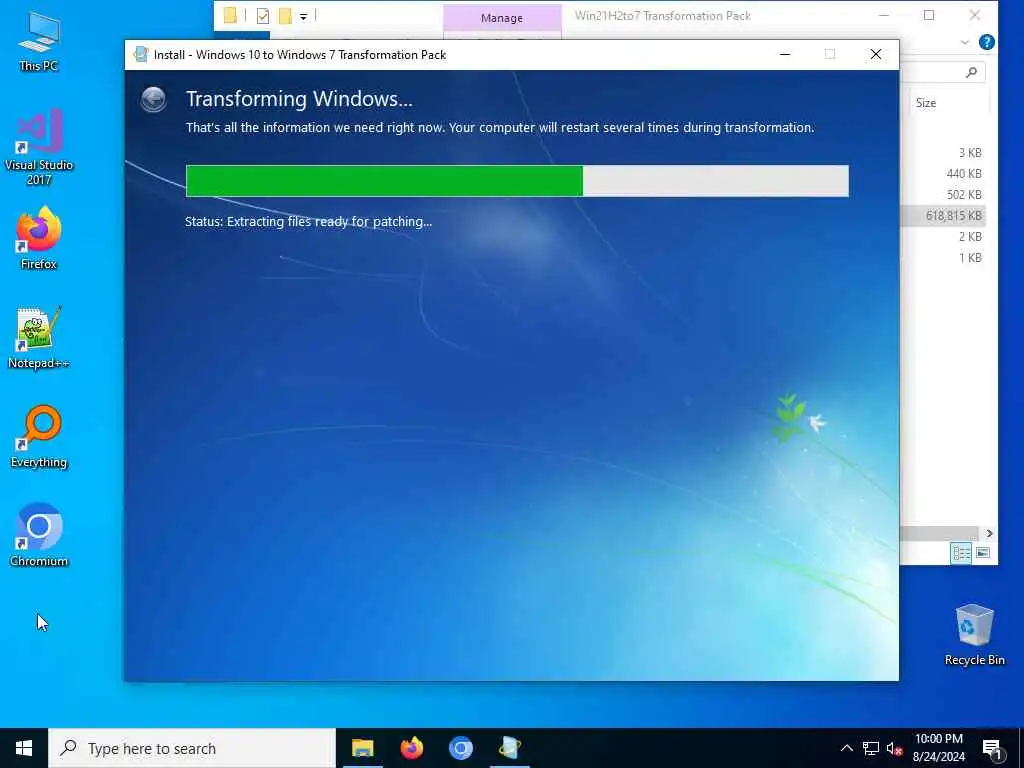Minimize the Transformation Pack installer window

(785, 54)
